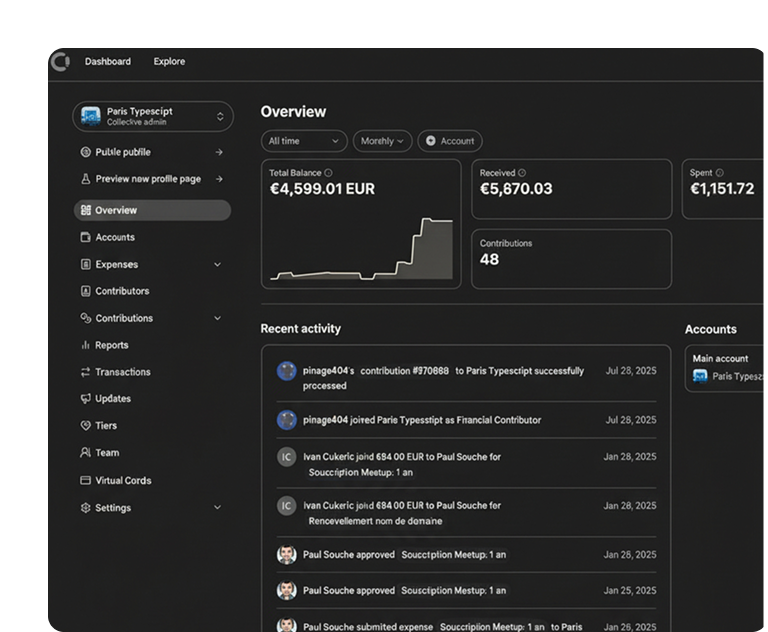
Task: Select Overview in the sidebar
Action: (x=152, y=210)
